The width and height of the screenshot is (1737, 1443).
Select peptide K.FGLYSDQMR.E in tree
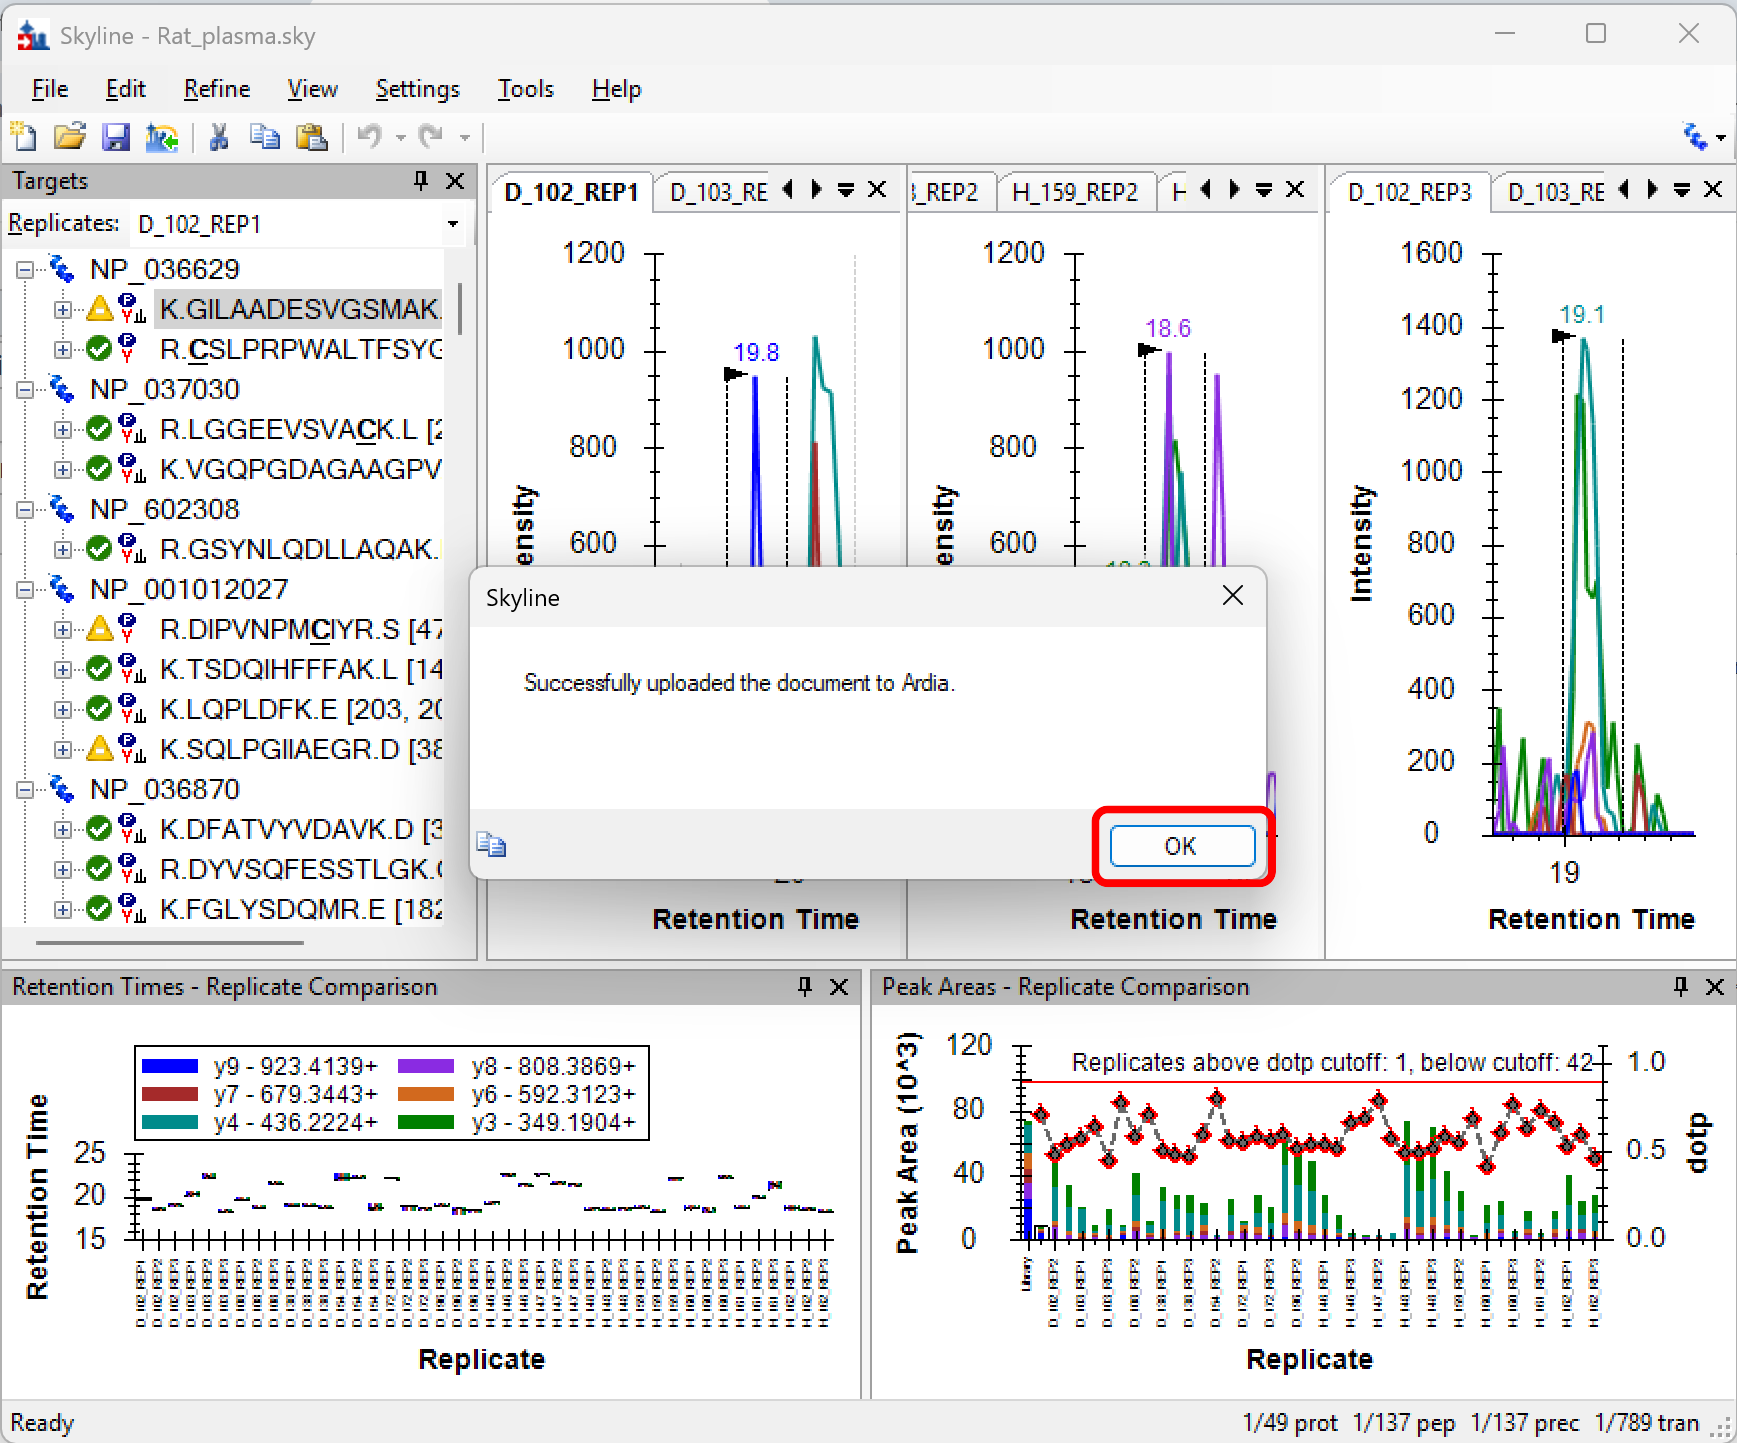(300, 909)
